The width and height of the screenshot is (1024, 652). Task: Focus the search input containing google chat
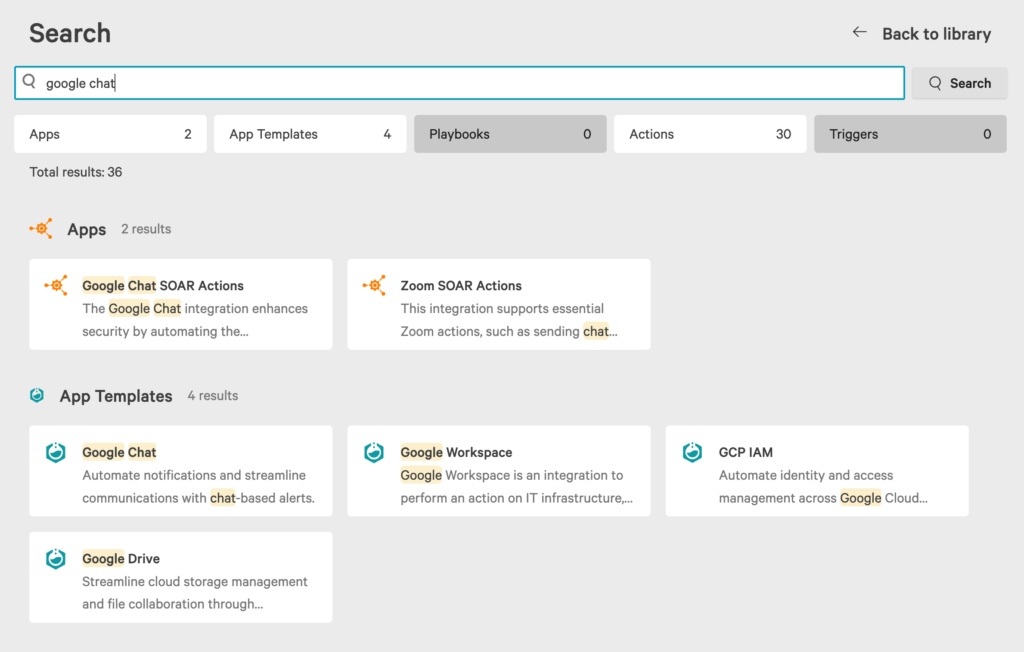tap(460, 83)
